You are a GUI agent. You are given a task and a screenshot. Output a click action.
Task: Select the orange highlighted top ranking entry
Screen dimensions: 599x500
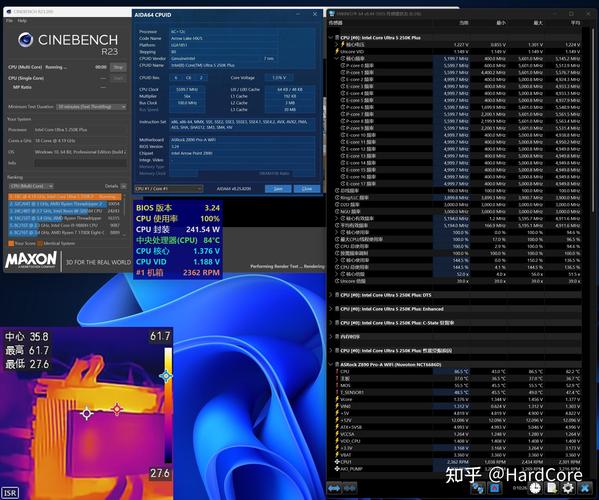65,197
